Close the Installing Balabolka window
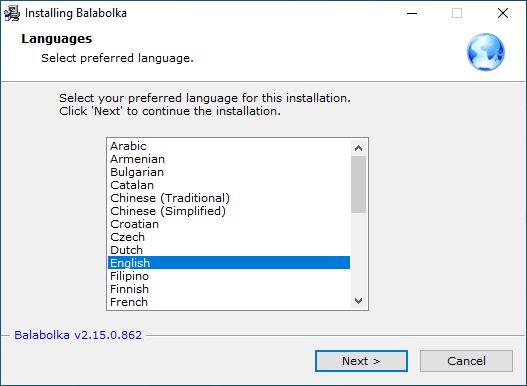 tap(503, 13)
